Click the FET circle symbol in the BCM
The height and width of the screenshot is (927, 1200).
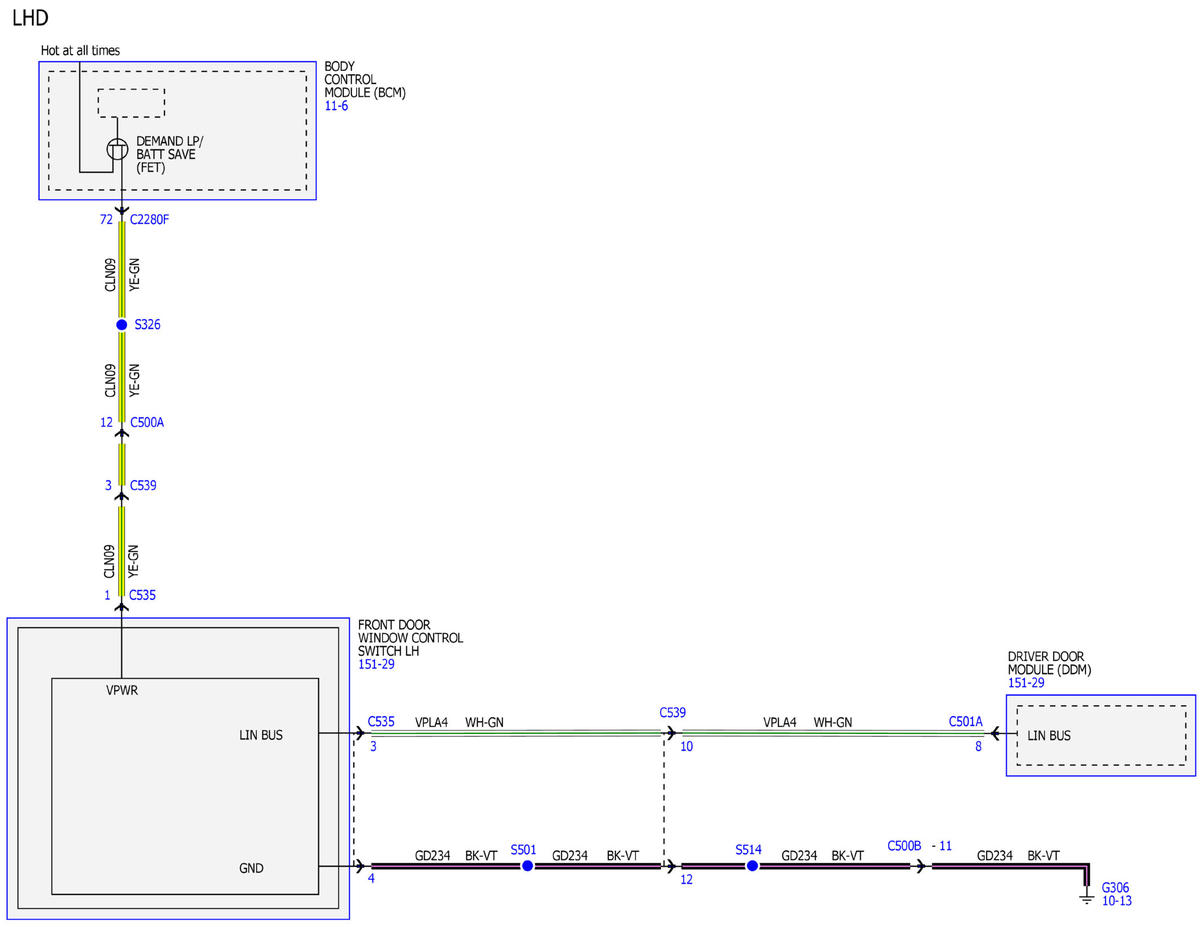(118, 150)
